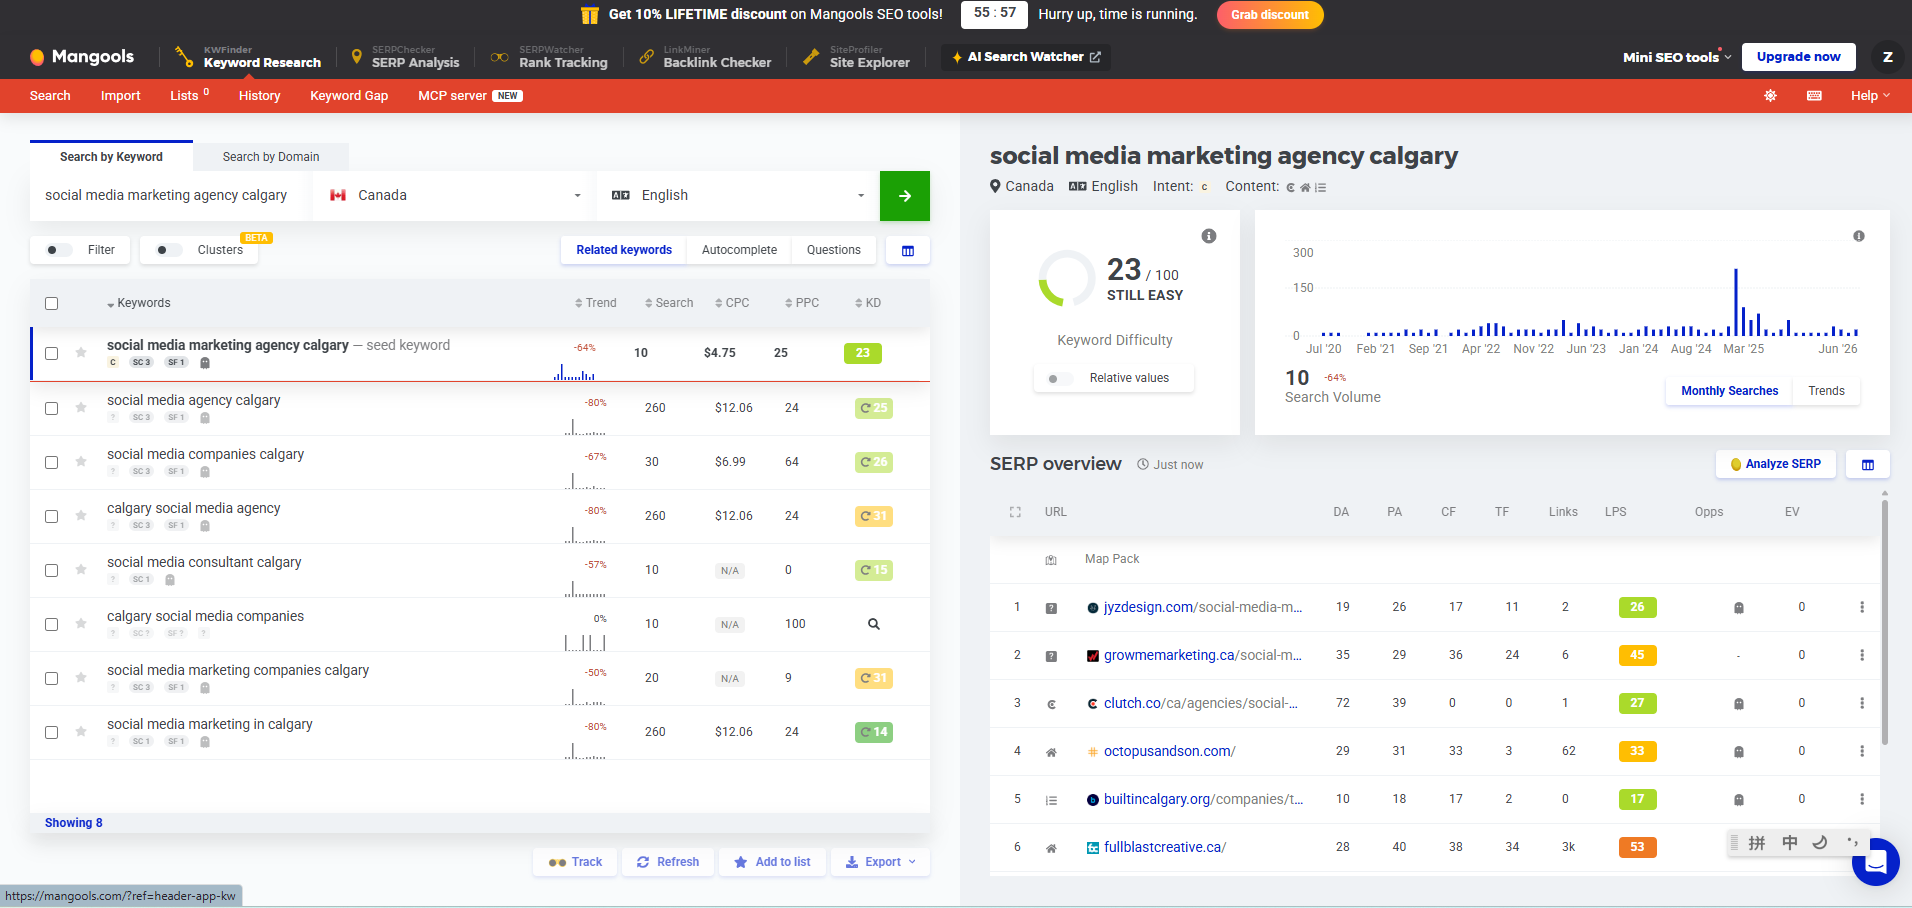Select the Questions tab
Screen dimensions: 1912x908
point(833,250)
